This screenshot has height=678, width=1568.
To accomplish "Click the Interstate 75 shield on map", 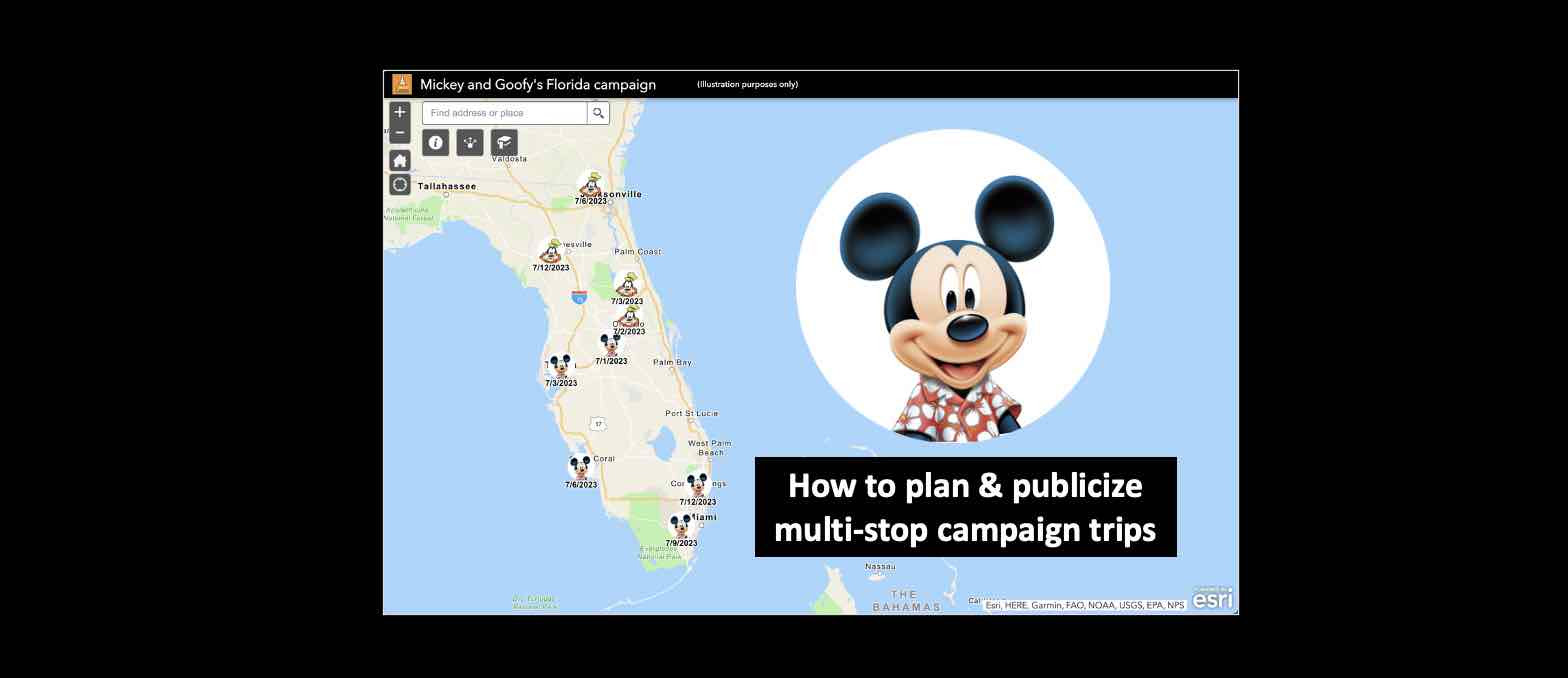I will (579, 297).
